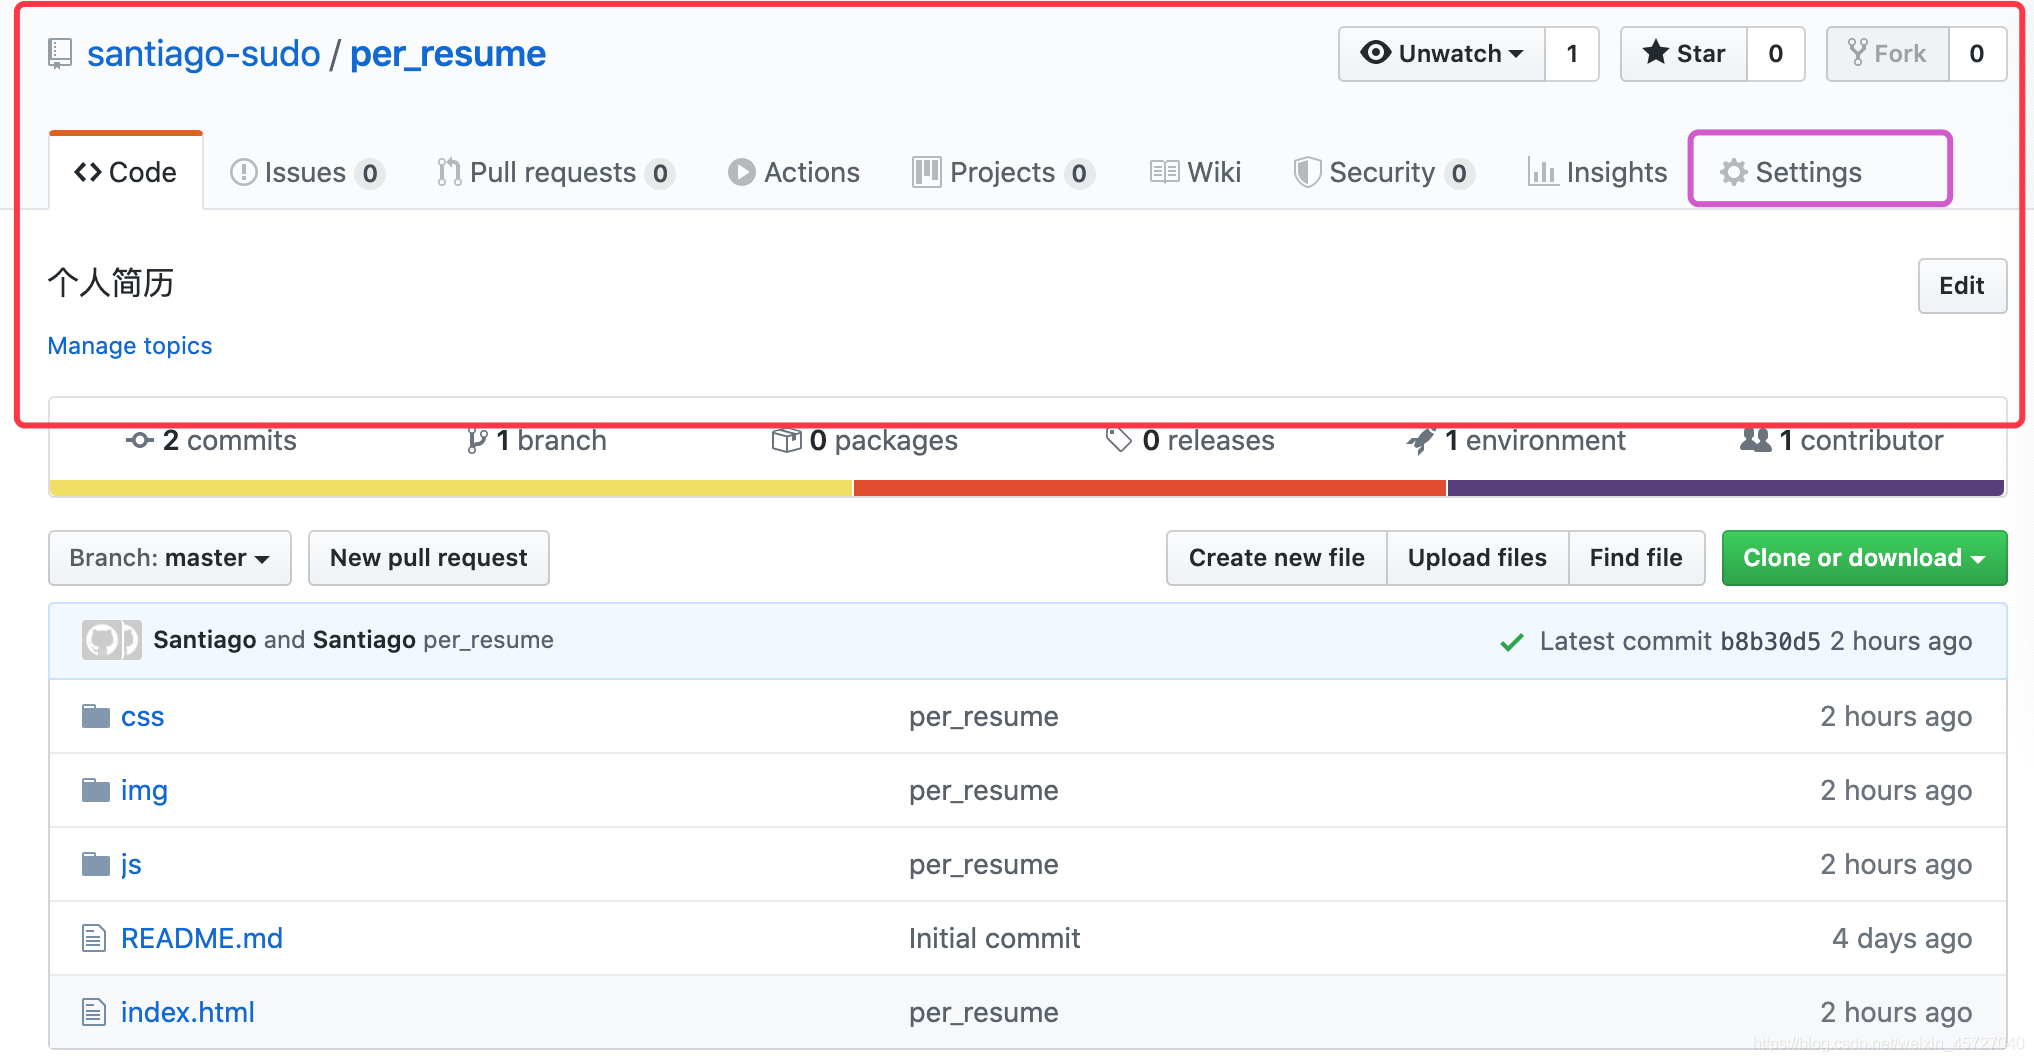The image size is (2034, 1062).
Task: Open the css row's per_resume commit message
Action: point(984,717)
